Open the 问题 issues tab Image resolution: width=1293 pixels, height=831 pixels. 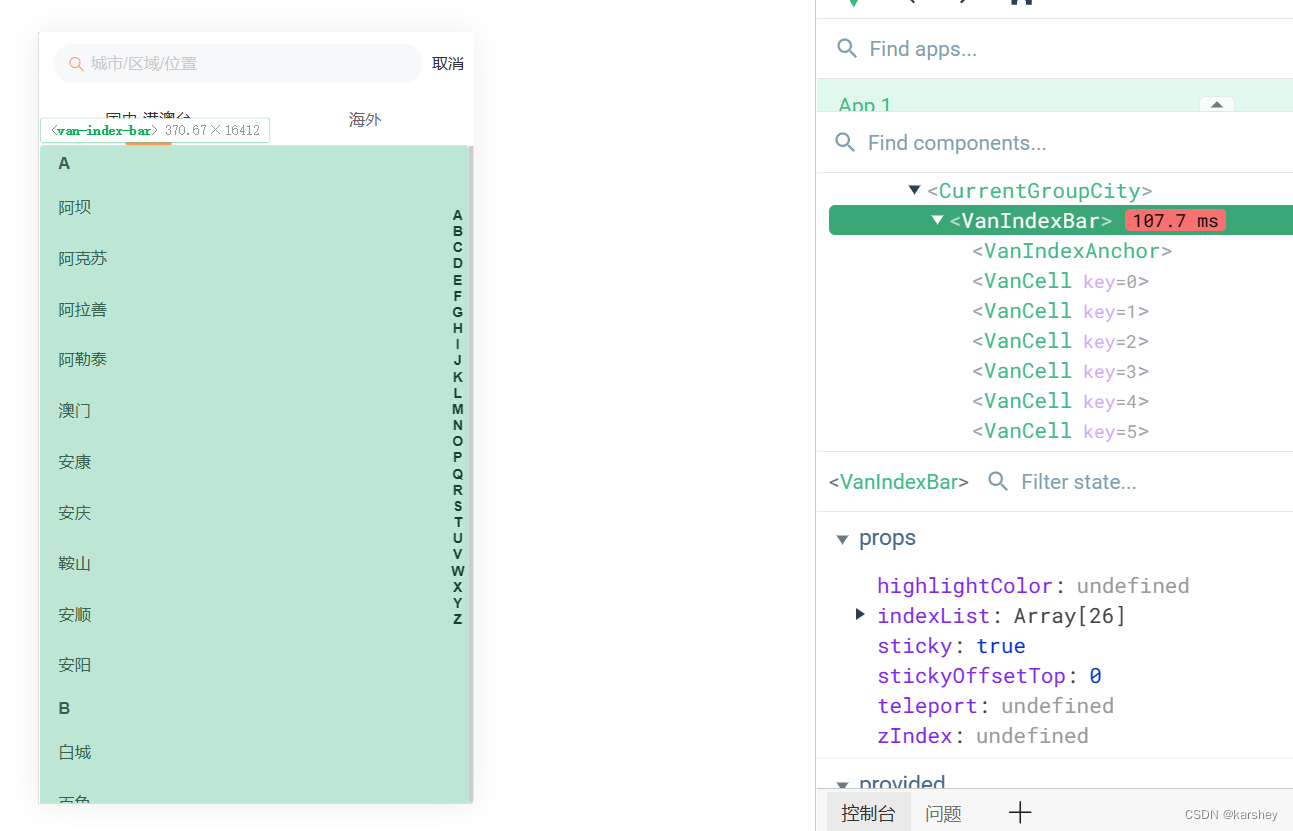point(943,814)
